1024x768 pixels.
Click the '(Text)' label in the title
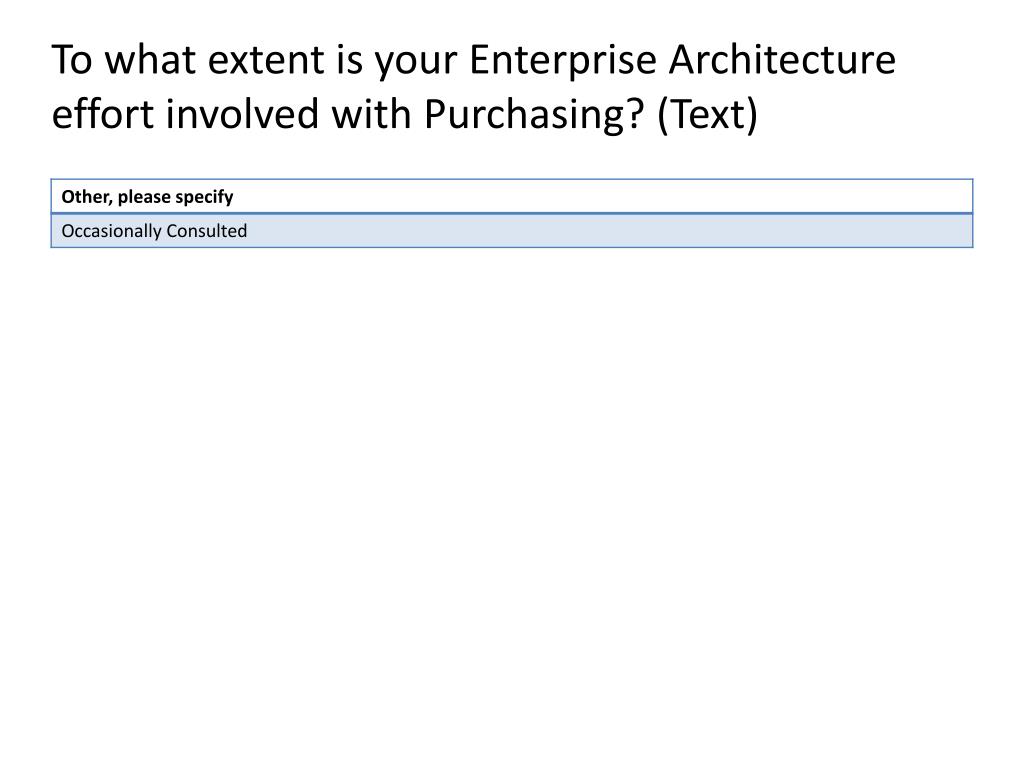[x=707, y=116]
